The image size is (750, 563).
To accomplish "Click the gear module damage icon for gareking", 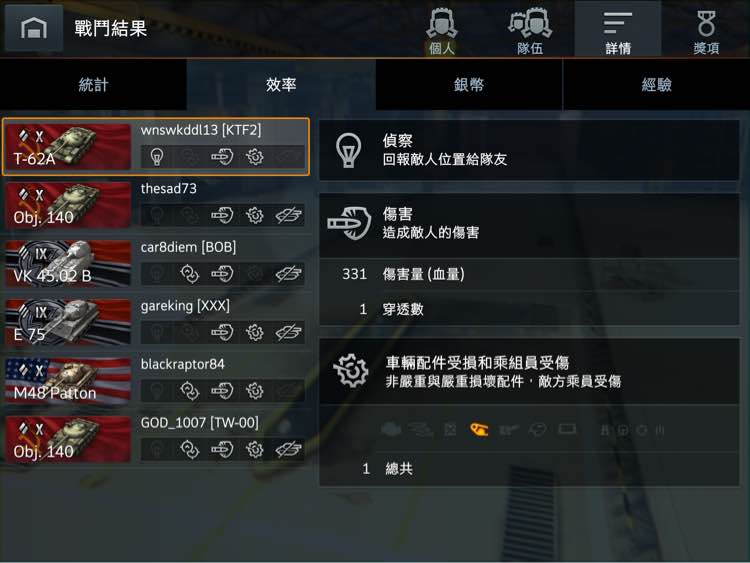I will pos(254,332).
